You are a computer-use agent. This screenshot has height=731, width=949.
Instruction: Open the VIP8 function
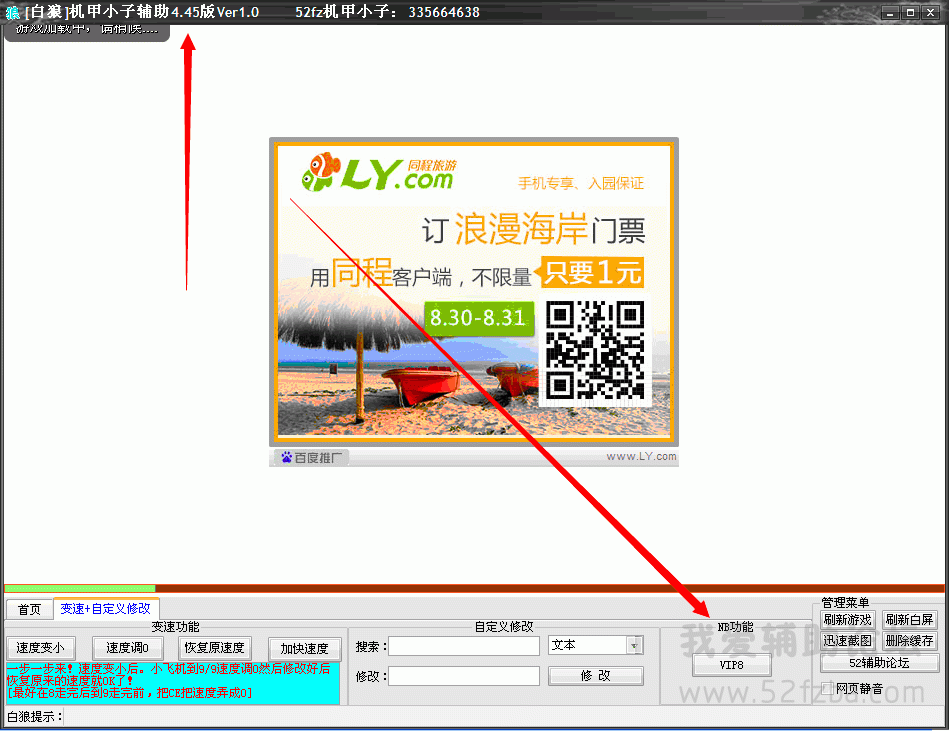[731, 664]
